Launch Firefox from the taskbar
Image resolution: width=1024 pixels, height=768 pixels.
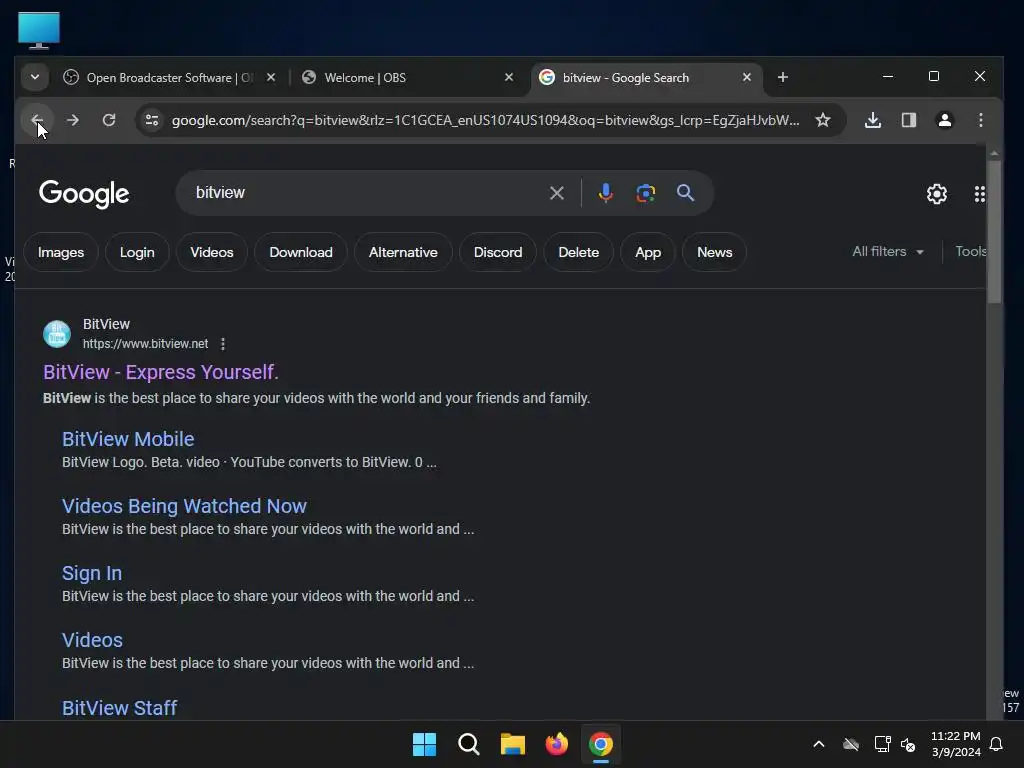[556, 744]
